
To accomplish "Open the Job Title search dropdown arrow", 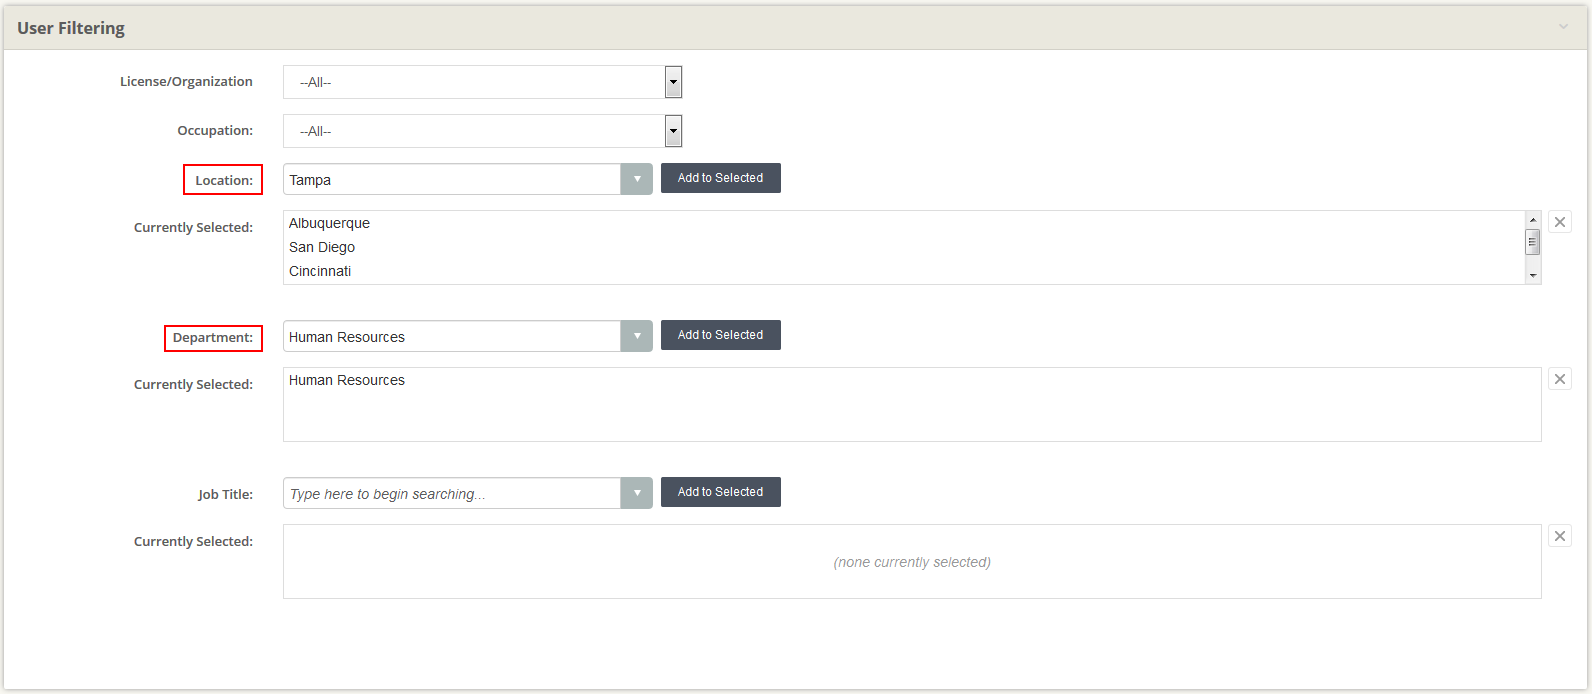I will (x=637, y=492).
